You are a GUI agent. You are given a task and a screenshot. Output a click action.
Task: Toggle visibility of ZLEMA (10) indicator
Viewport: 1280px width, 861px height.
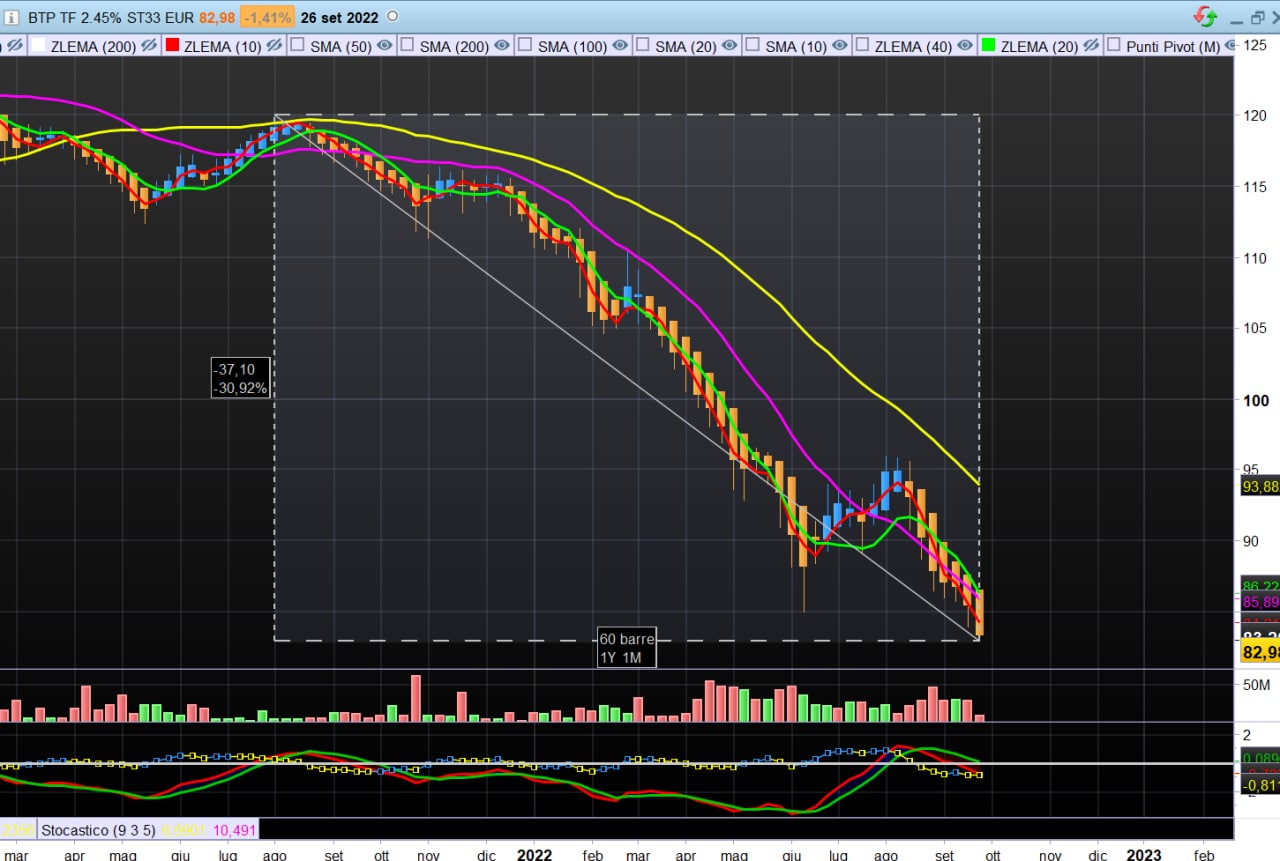click(x=274, y=46)
